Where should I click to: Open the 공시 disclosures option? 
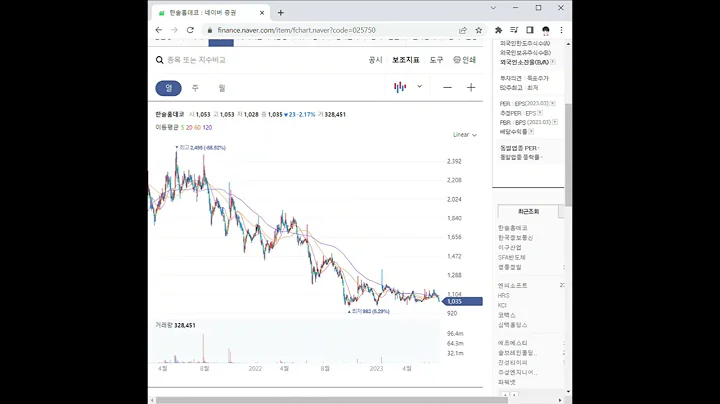tap(376, 60)
